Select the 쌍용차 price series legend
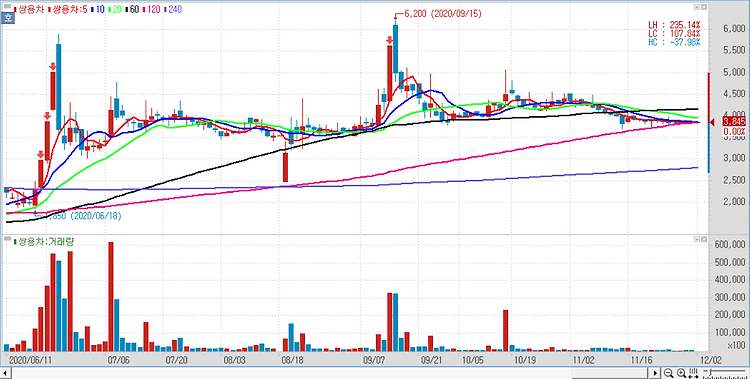This screenshot has height=379, width=750. (29, 9)
